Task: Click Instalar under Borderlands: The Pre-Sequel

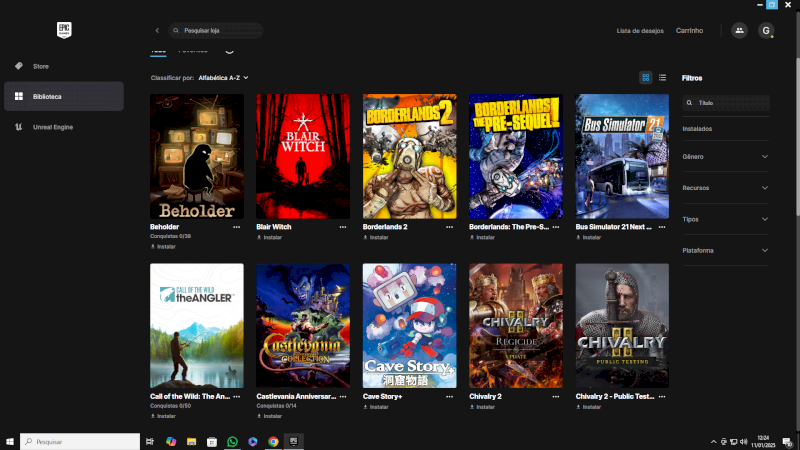Action: (482, 237)
